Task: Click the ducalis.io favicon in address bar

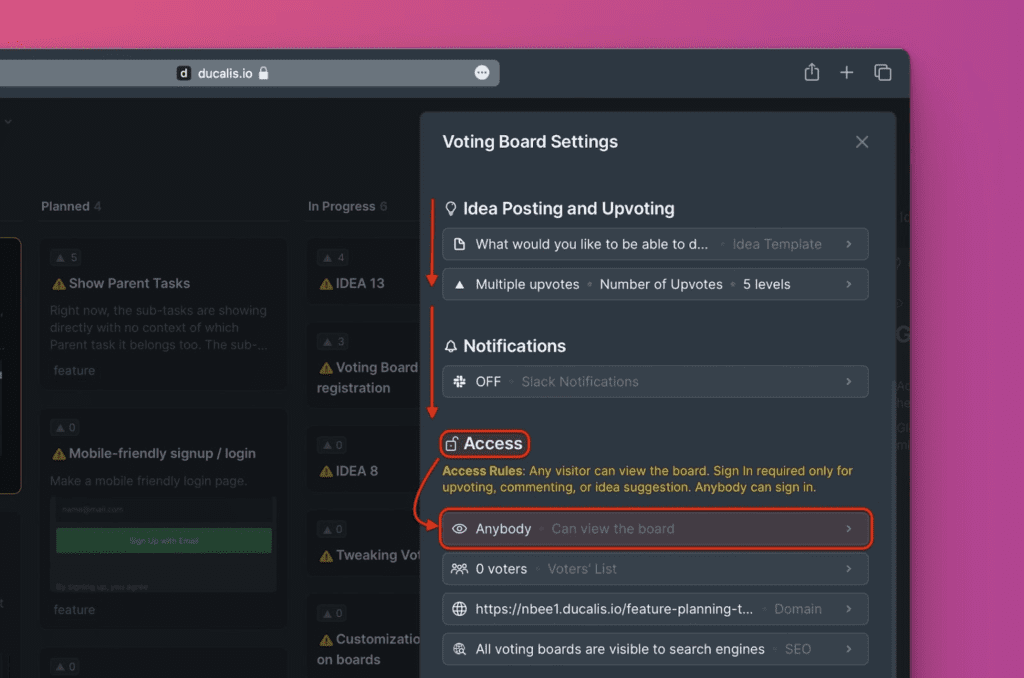Action: (184, 73)
